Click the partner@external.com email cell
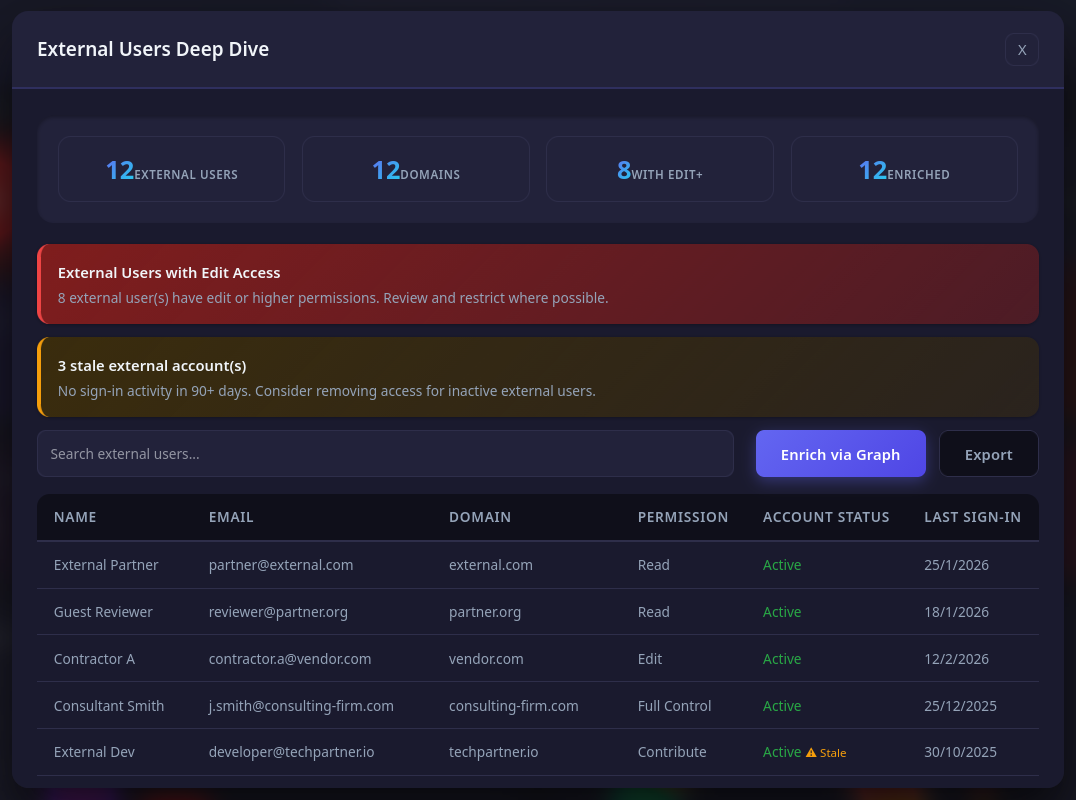This screenshot has width=1076, height=800. [x=281, y=565]
